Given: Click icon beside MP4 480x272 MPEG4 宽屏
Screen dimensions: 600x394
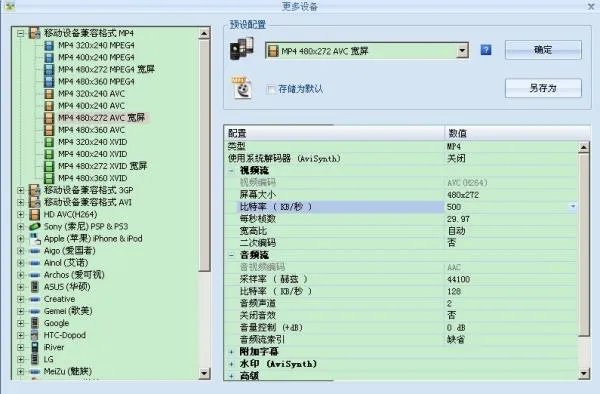Looking at the screenshot, I should point(49,70).
